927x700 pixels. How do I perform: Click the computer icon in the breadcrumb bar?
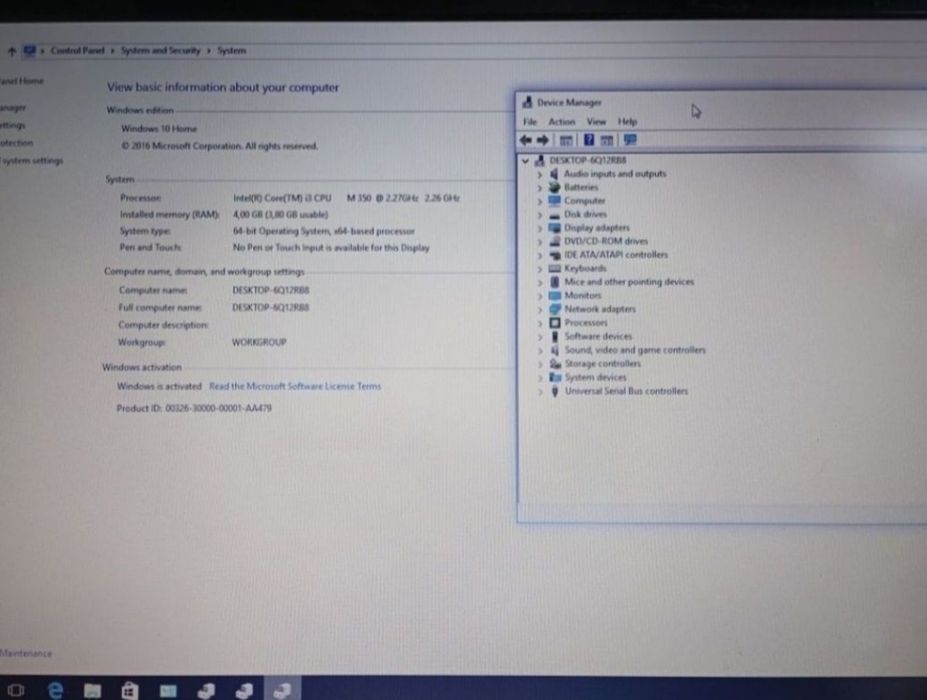(x=29, y=51)
